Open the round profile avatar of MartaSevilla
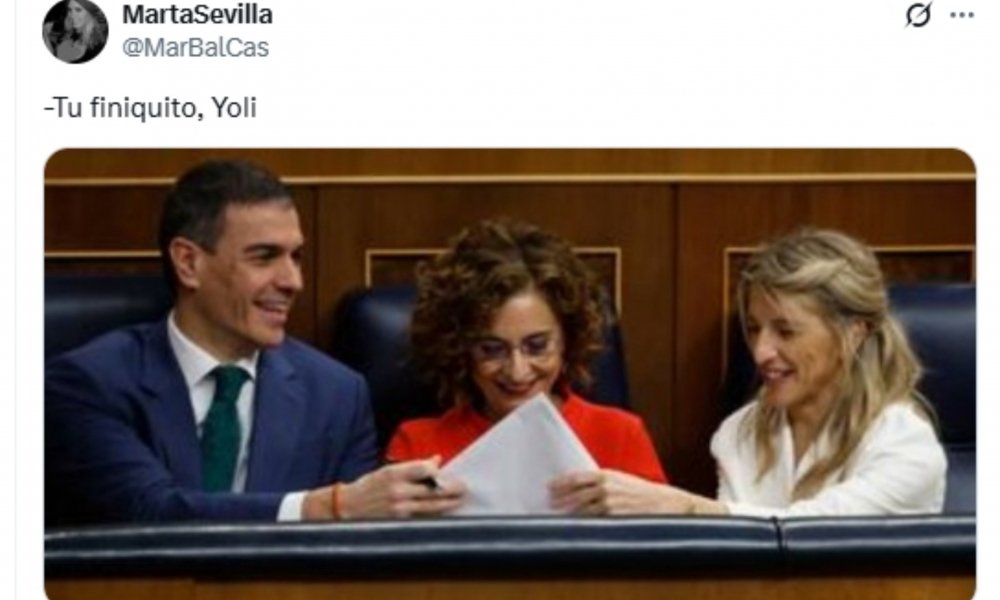Viewport: 1000px width, 600px height. [x=75, y=31]
